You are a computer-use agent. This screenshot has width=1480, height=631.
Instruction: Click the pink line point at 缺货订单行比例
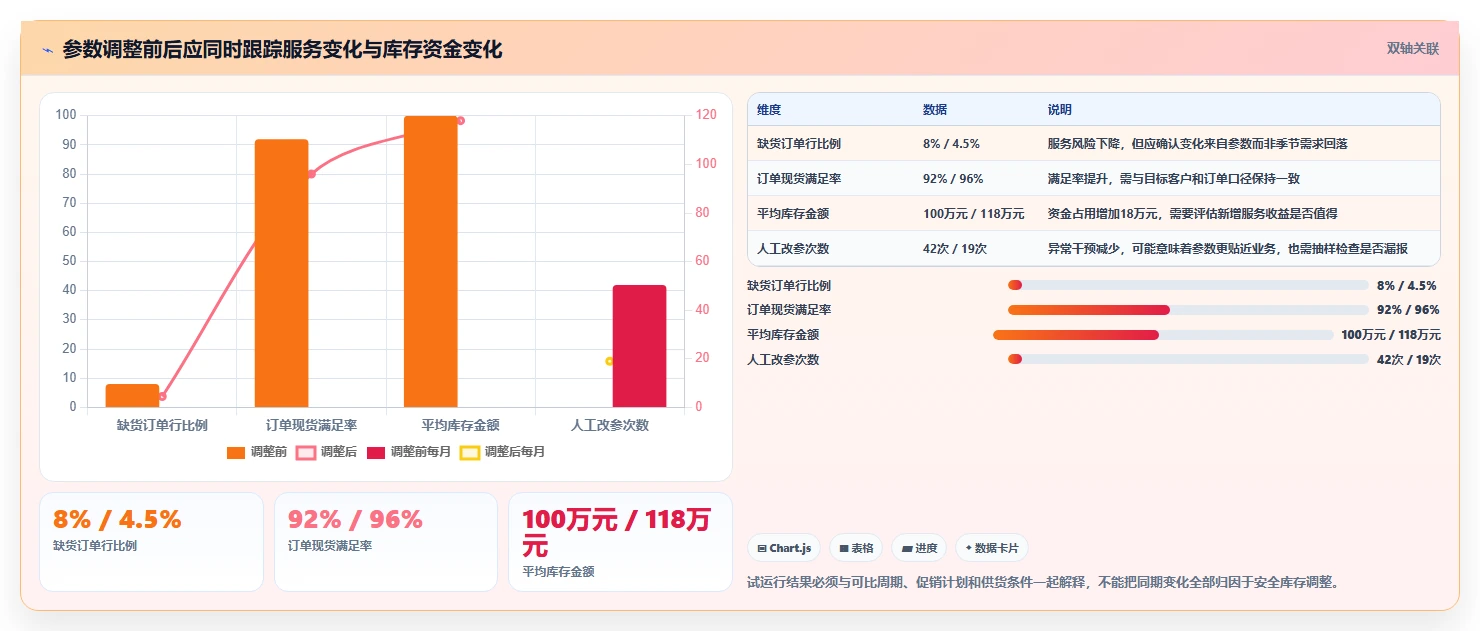[162, 396]
